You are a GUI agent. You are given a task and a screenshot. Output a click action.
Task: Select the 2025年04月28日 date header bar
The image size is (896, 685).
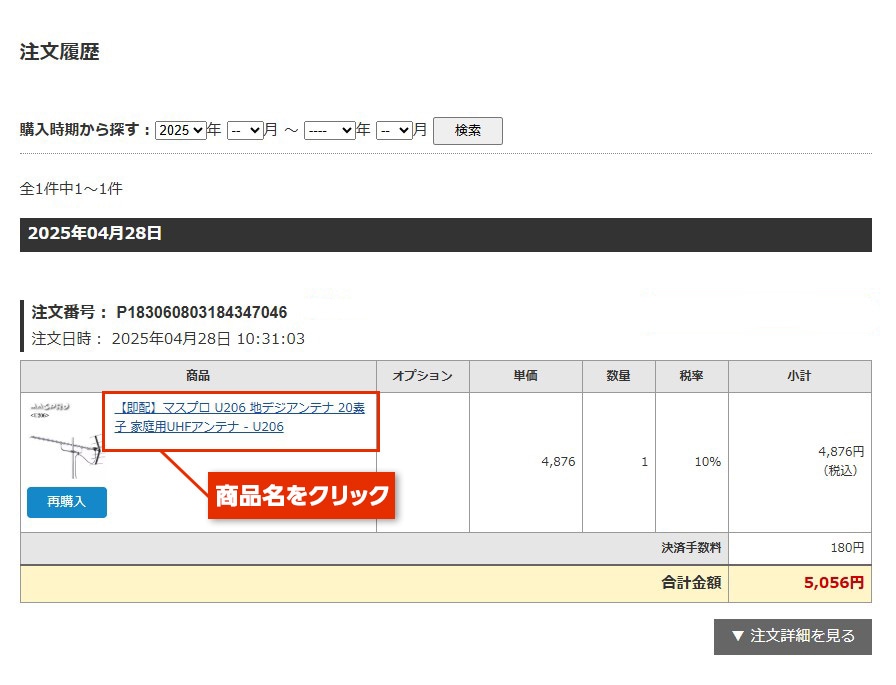[x=445, y=234]
